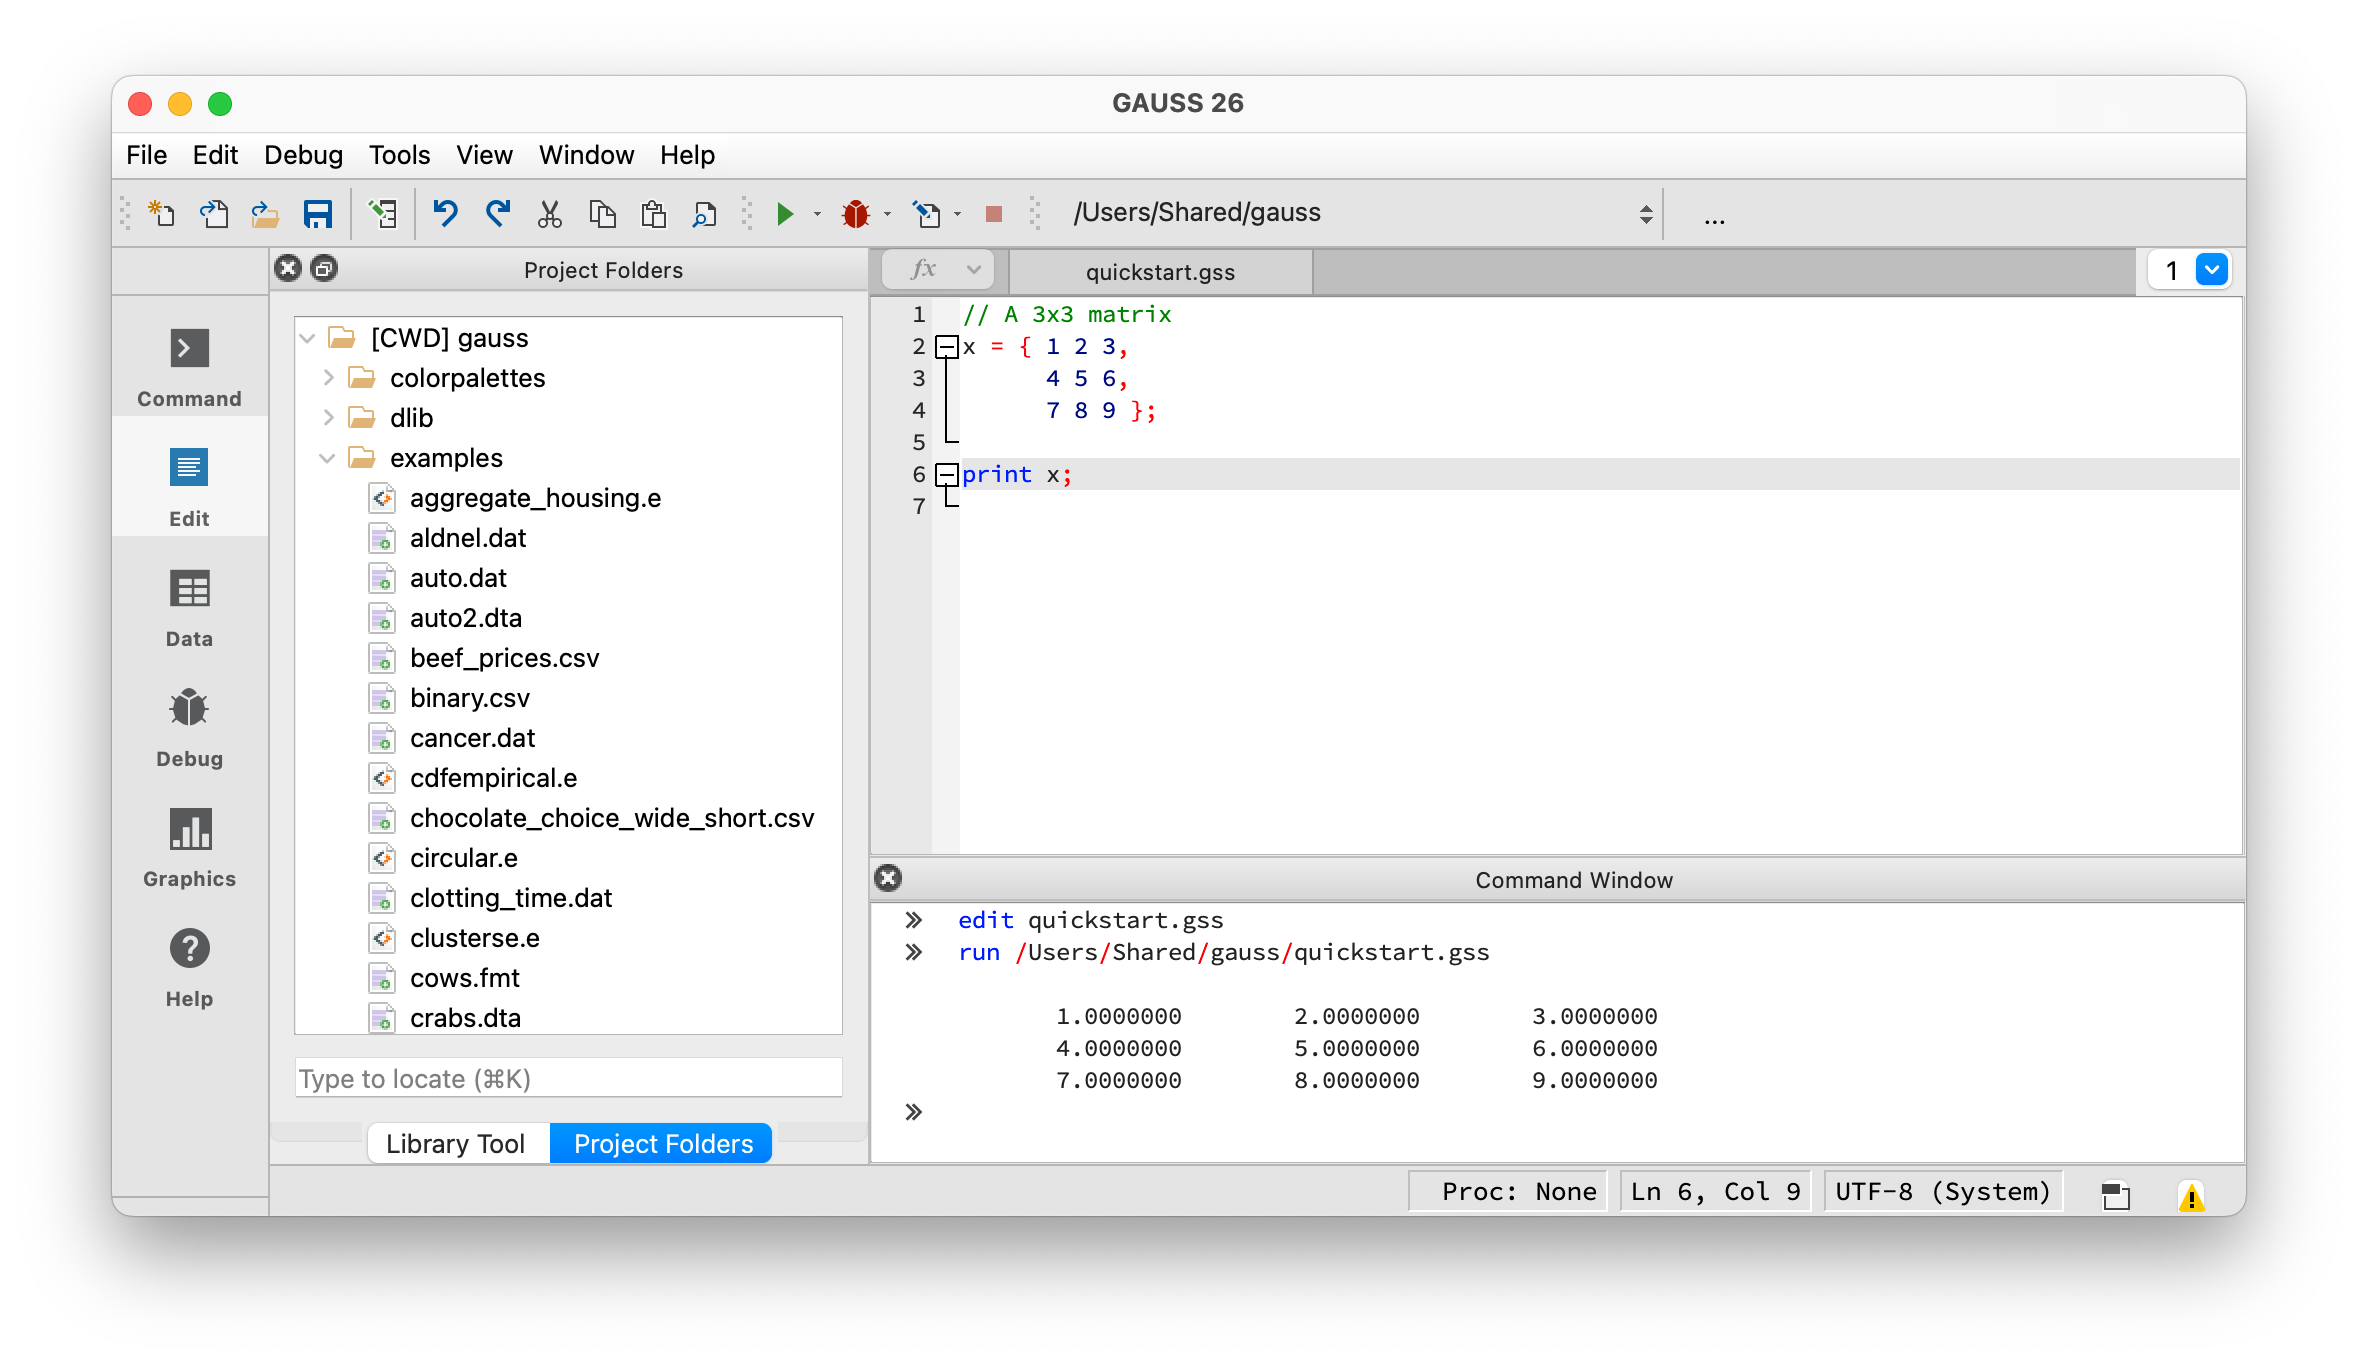Click the Undo arrow in toolbar

tap(445, 214)
